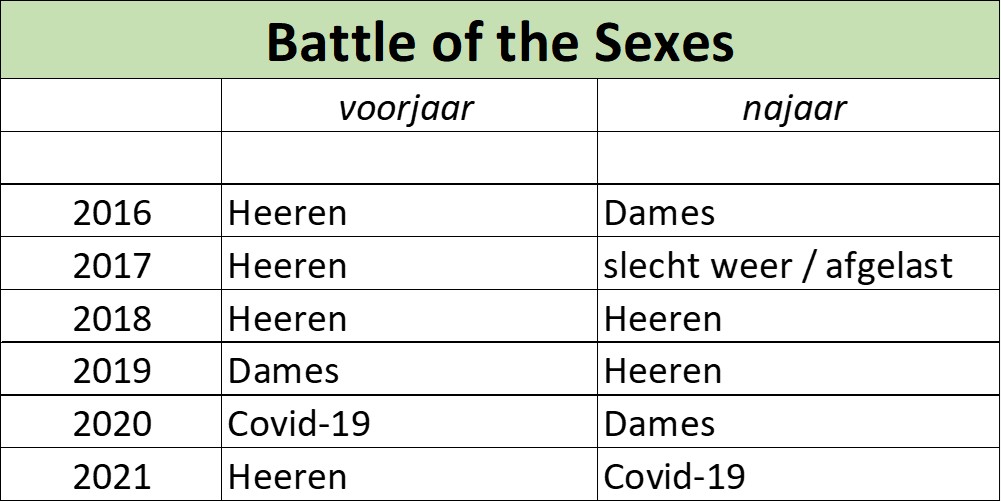
Task: Click the Battle of the Sexes title
Action: [x=500, y=41]
